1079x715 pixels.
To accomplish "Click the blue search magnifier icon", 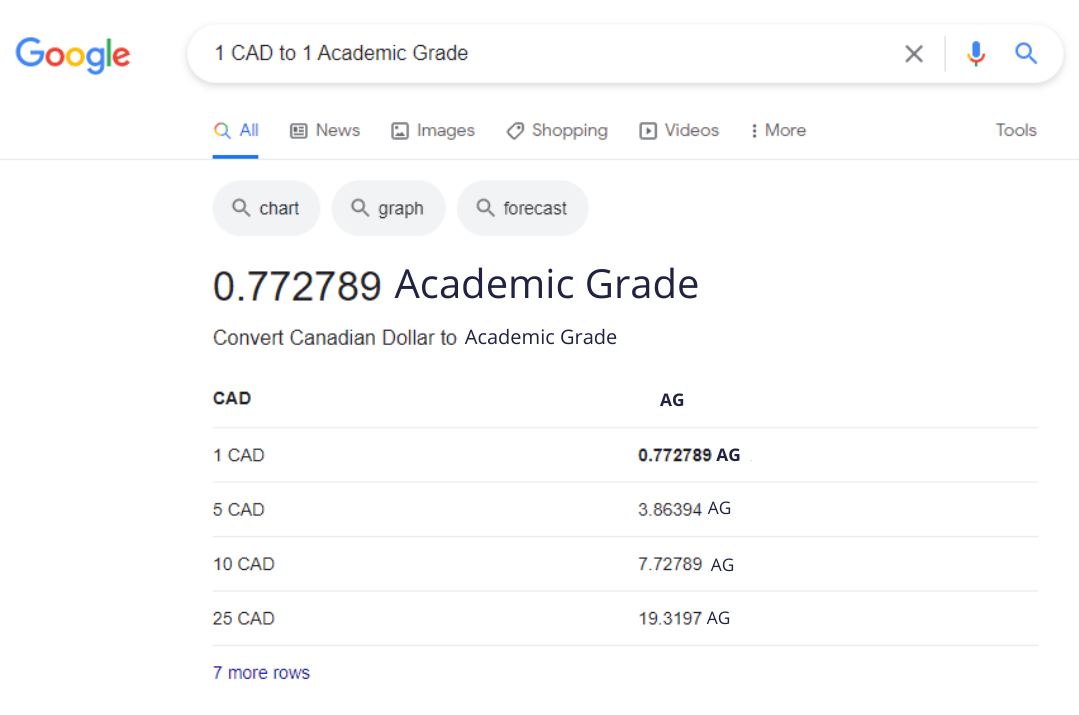I will (1026, 53).
